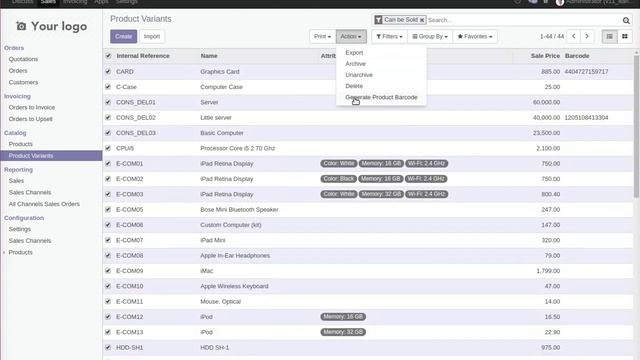Open the Bose Mini Bluetooth Speaker record
The image size is (640, 360).
pyautogui.click(x=239, y=209)
